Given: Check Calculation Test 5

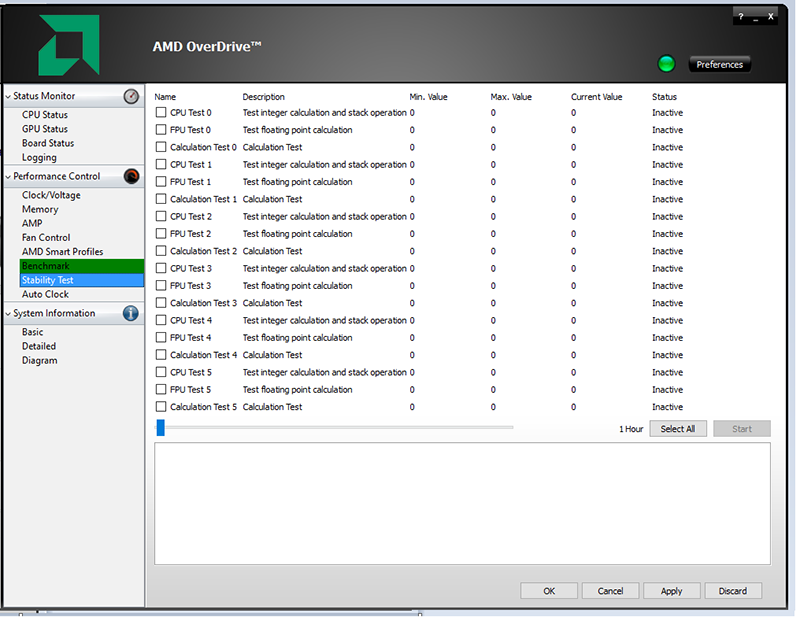Looking at the screenshot, I should pyautogui.click(x=161, y=407).
